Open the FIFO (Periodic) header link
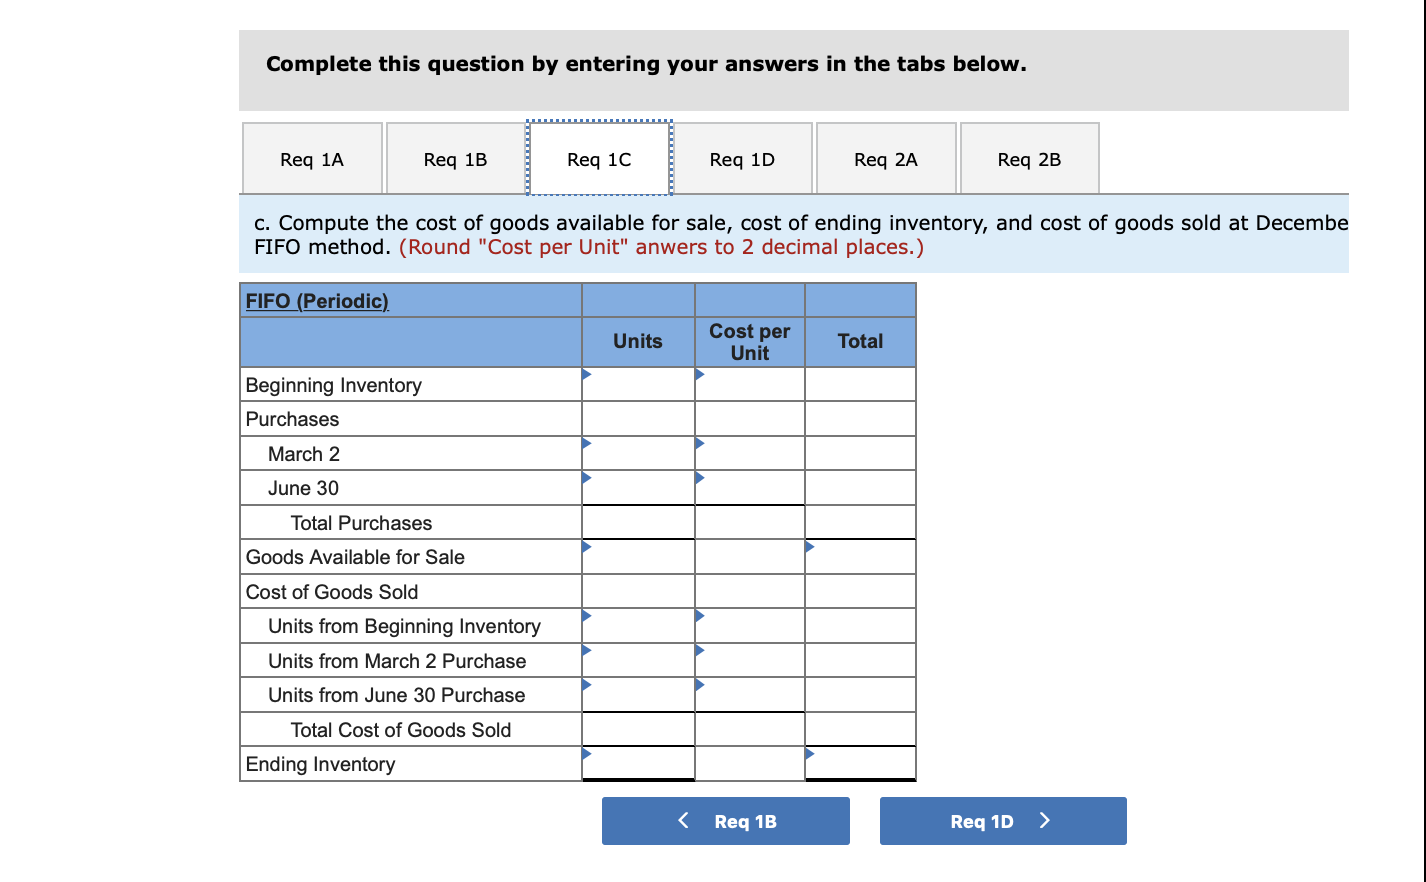1426x882 pixels. 316,300
